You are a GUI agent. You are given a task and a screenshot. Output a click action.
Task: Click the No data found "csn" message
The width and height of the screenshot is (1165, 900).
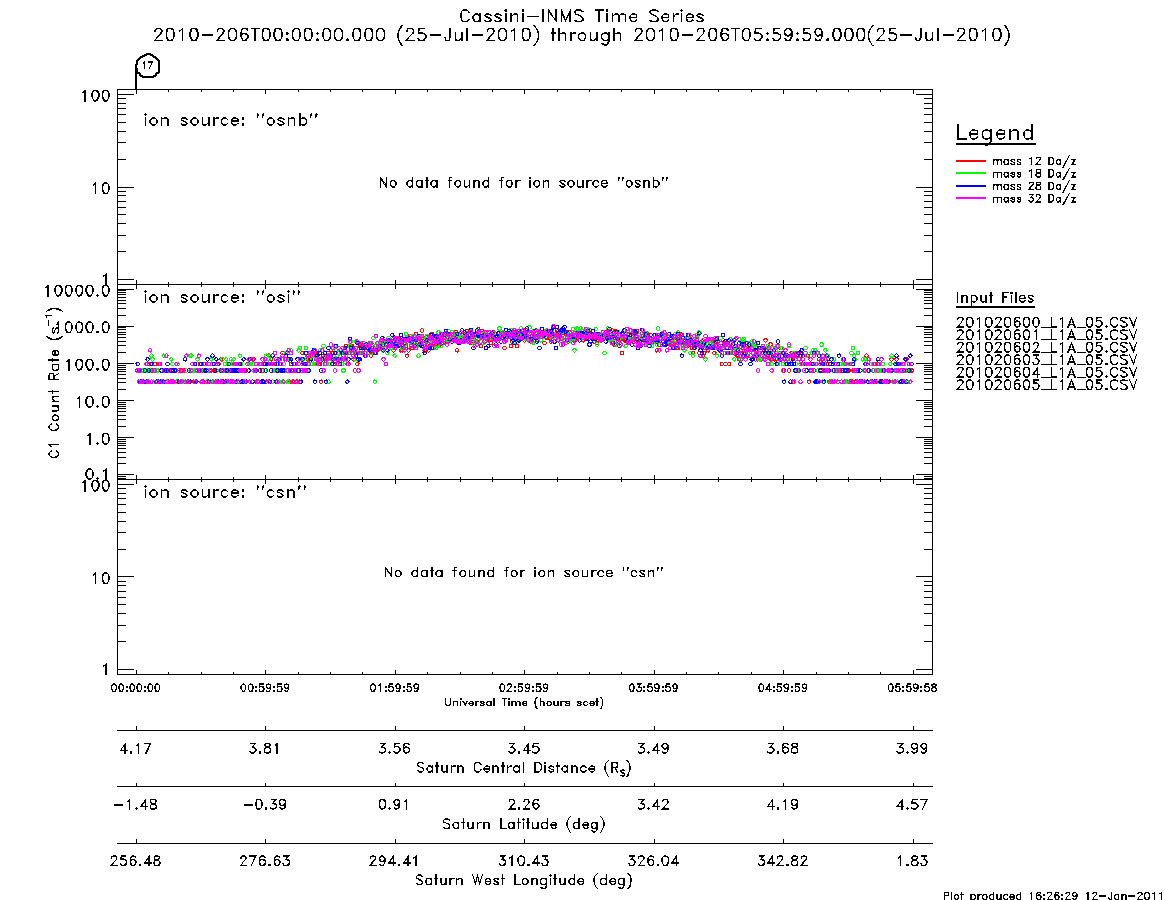(x=524, y=572)
